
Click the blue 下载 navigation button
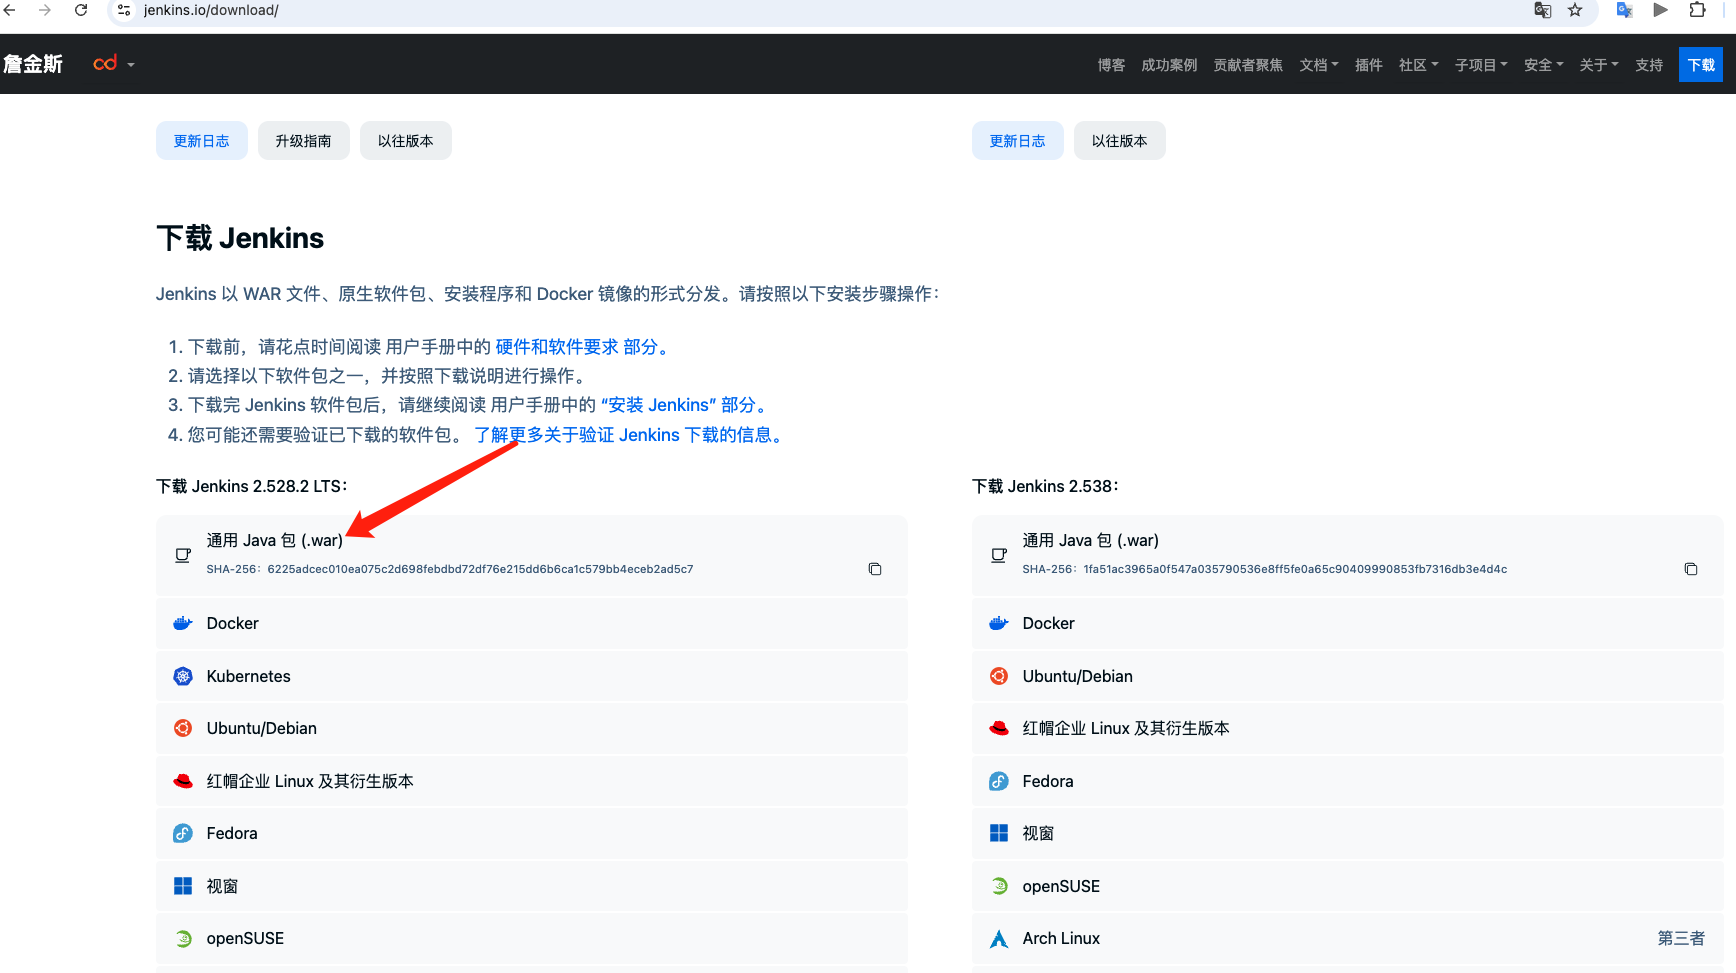click(1701, 65)
